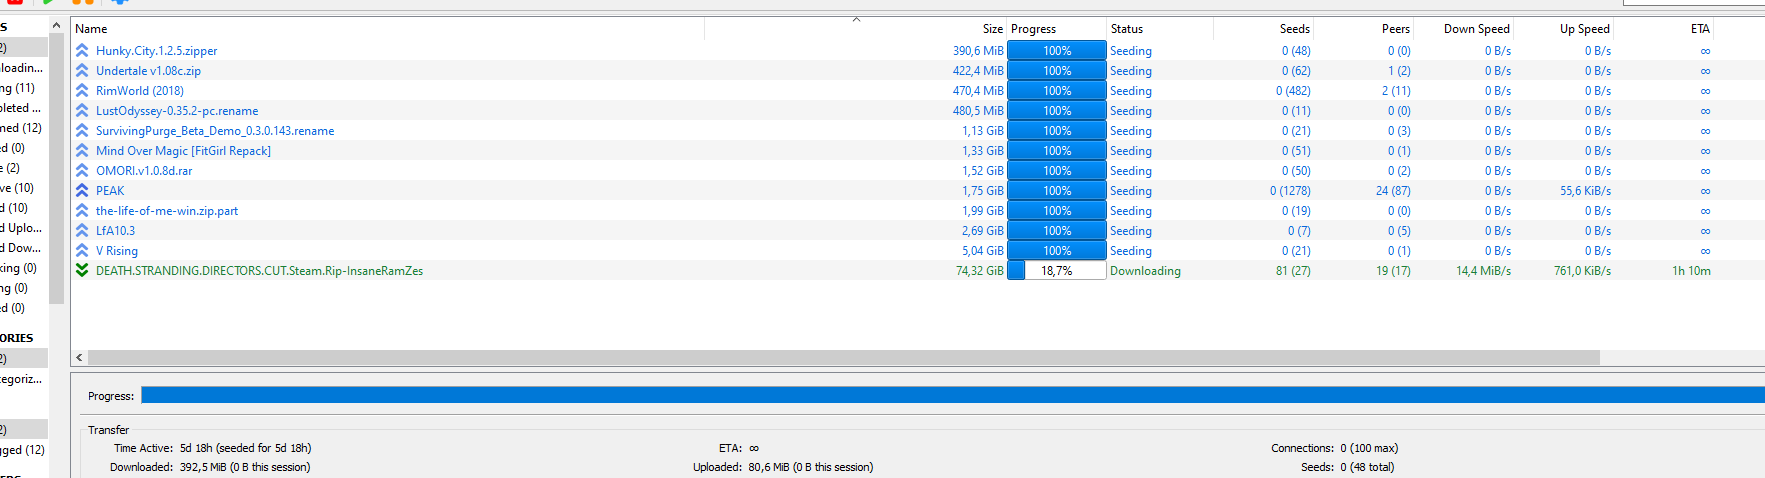Viewport: 1765px width, 478px height.
Task: Click the Connections 0 (100 max) value
Action: tap(1369, 448)
